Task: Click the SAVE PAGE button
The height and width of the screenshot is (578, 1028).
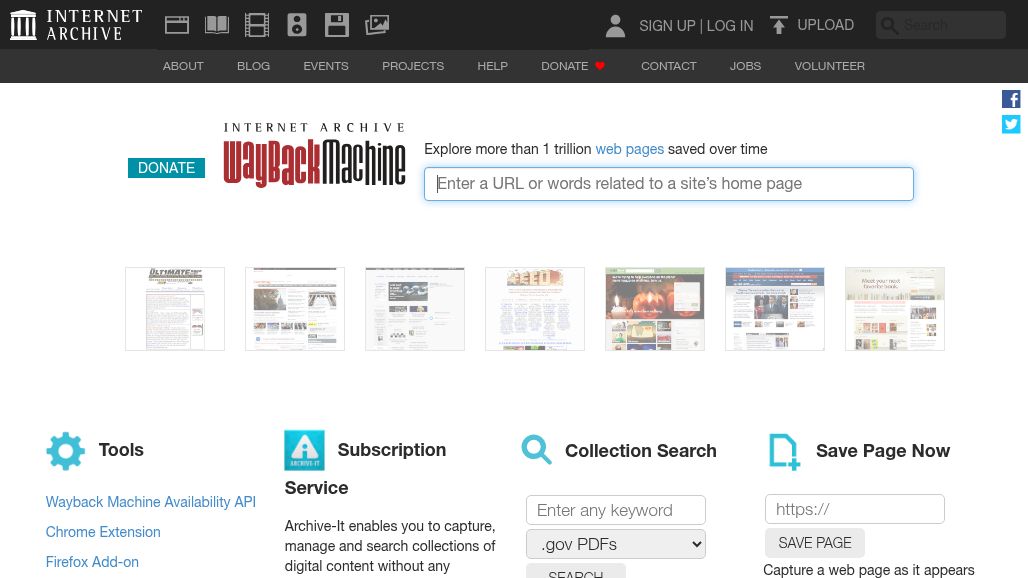Action: (814, 542)
